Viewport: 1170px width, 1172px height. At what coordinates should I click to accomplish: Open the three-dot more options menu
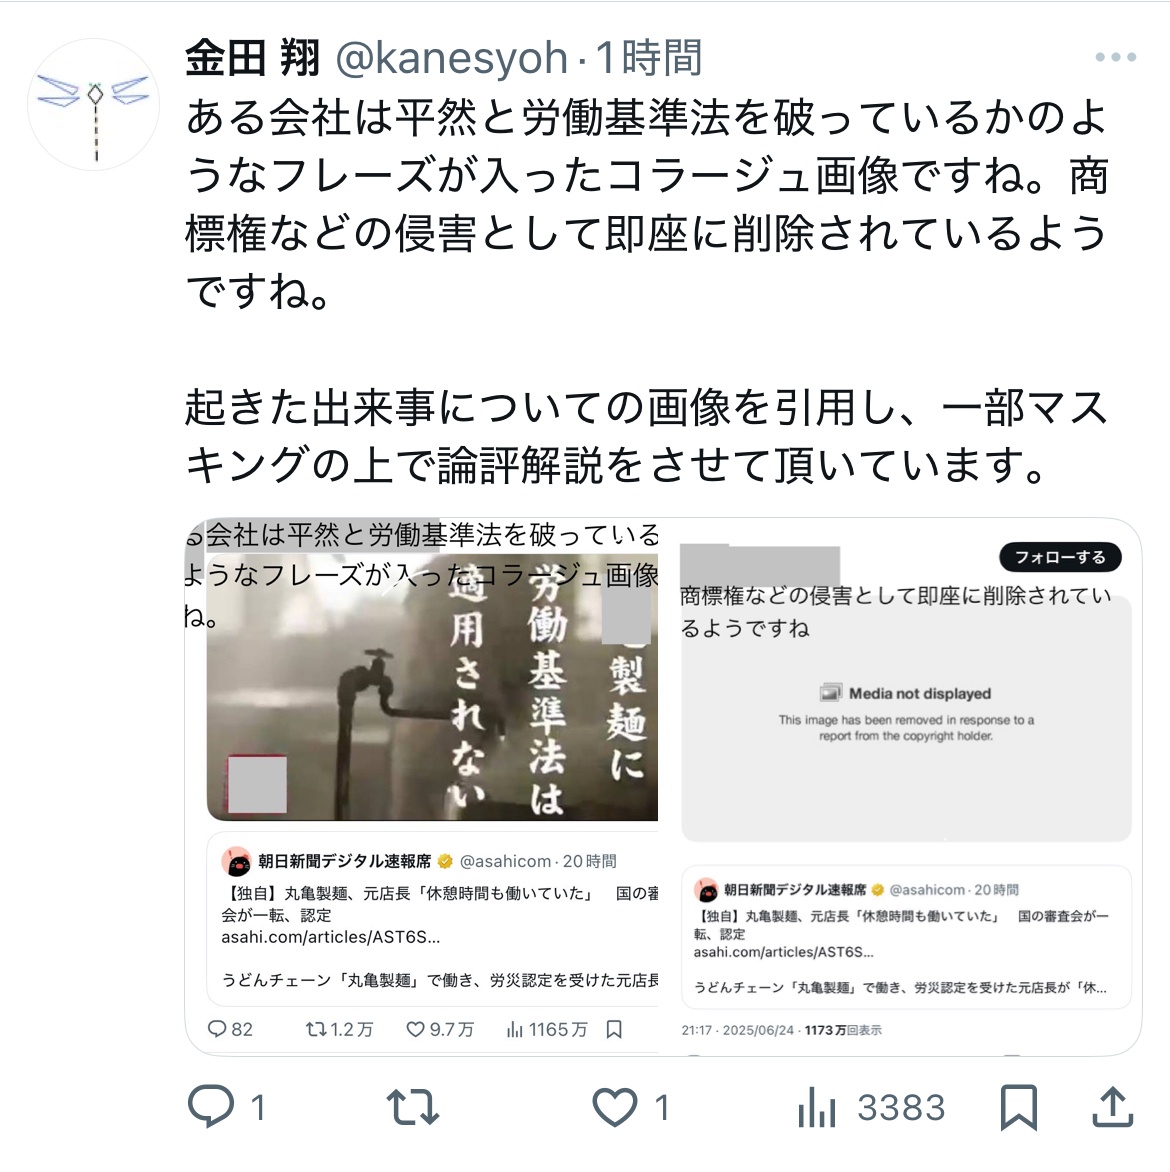tap(1115, 57)
